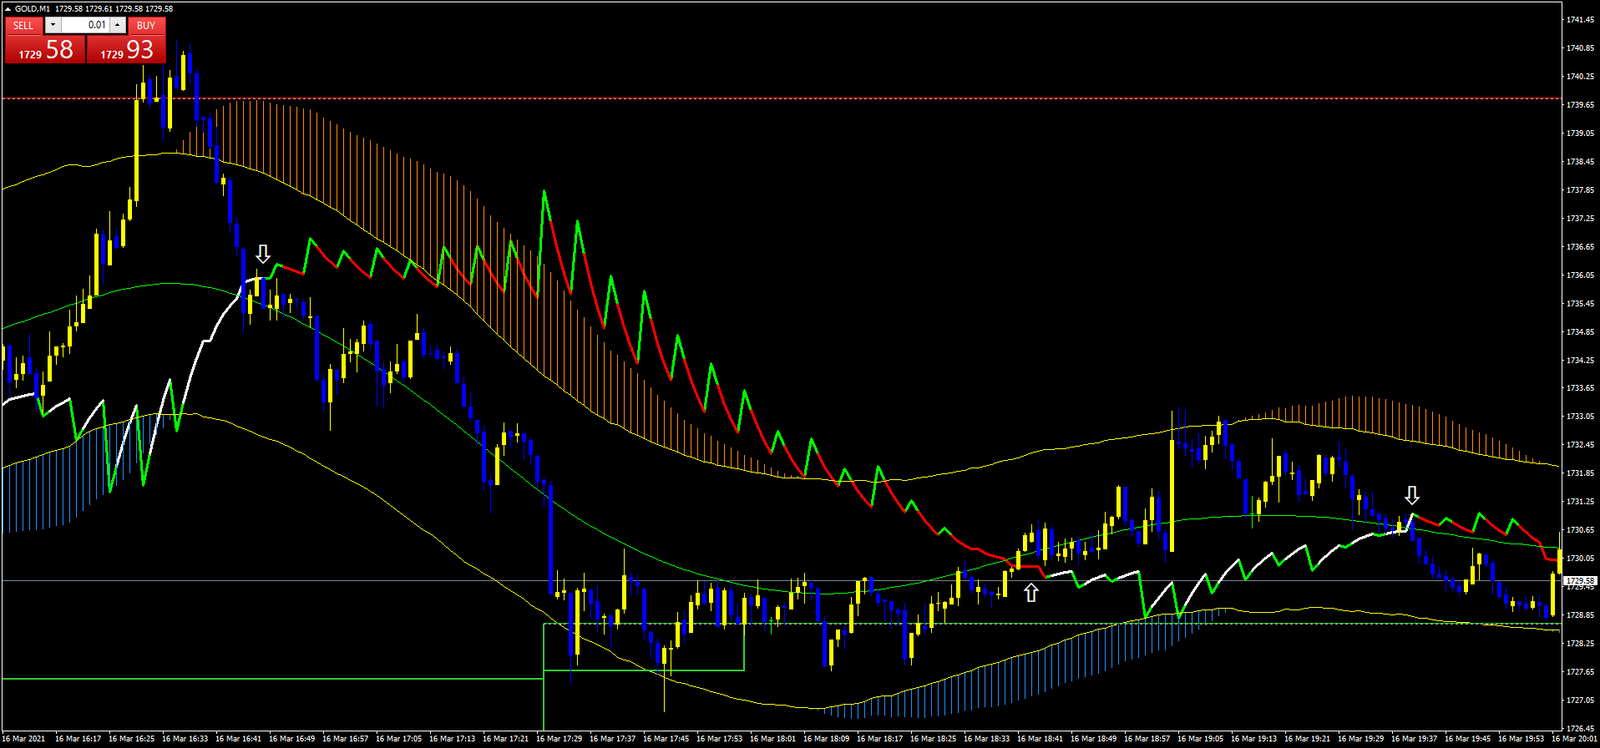
Task: Click the 0.01 volume input field
Action: (85, 25)
